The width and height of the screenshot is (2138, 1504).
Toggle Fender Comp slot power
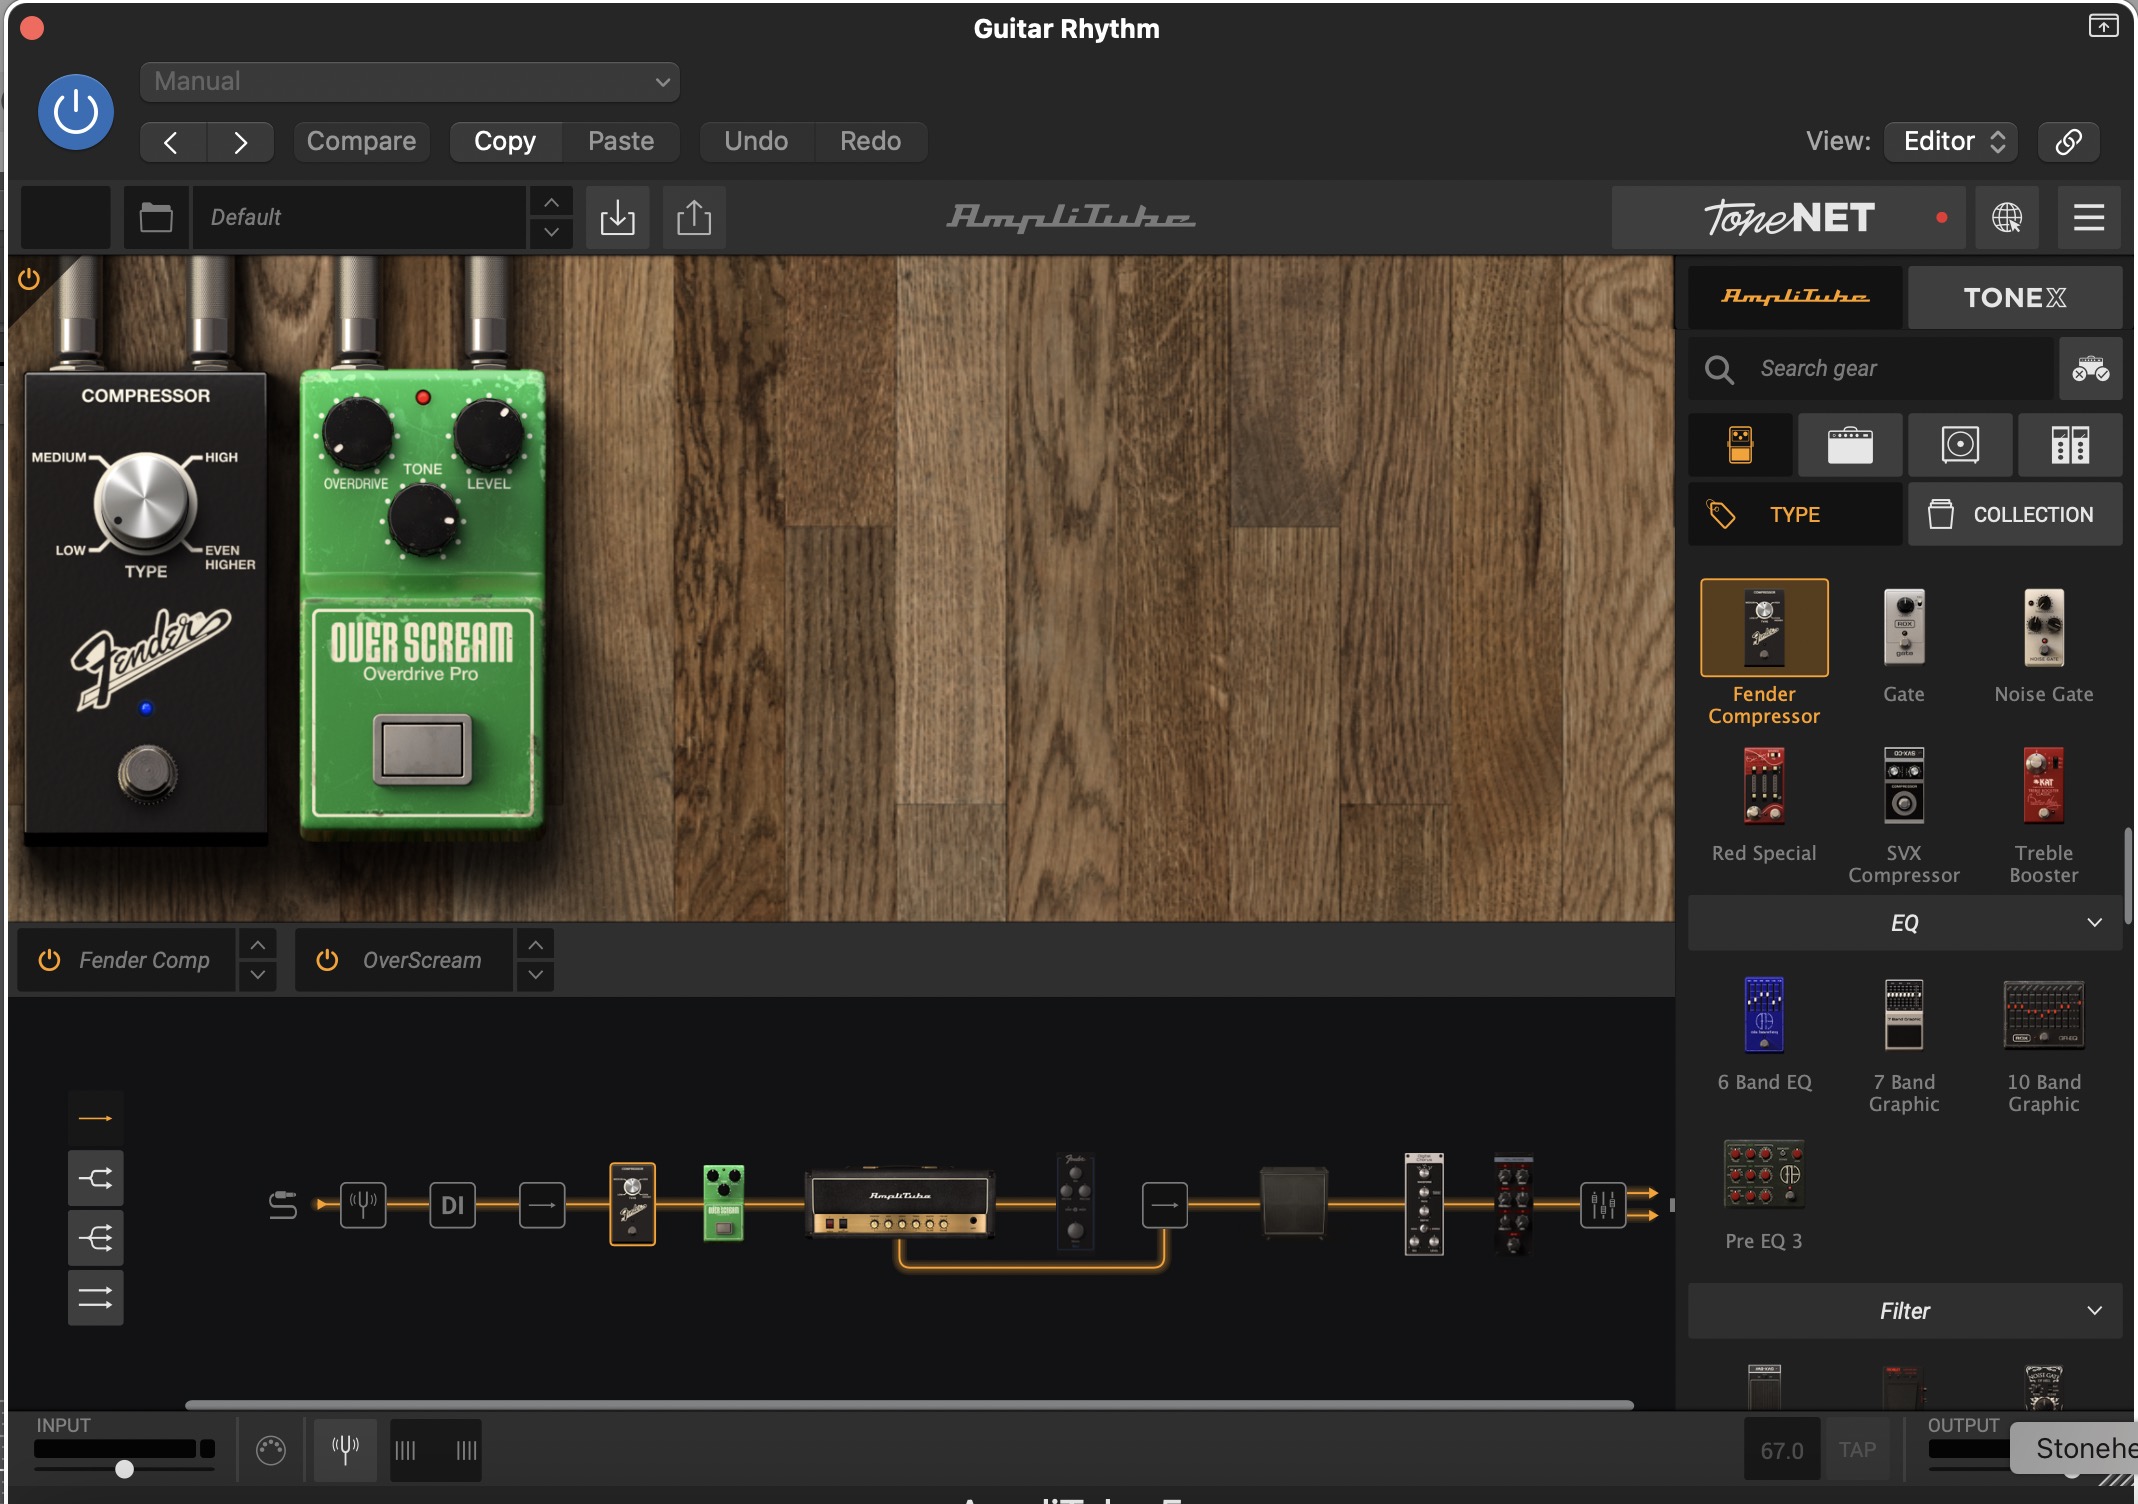49,960
